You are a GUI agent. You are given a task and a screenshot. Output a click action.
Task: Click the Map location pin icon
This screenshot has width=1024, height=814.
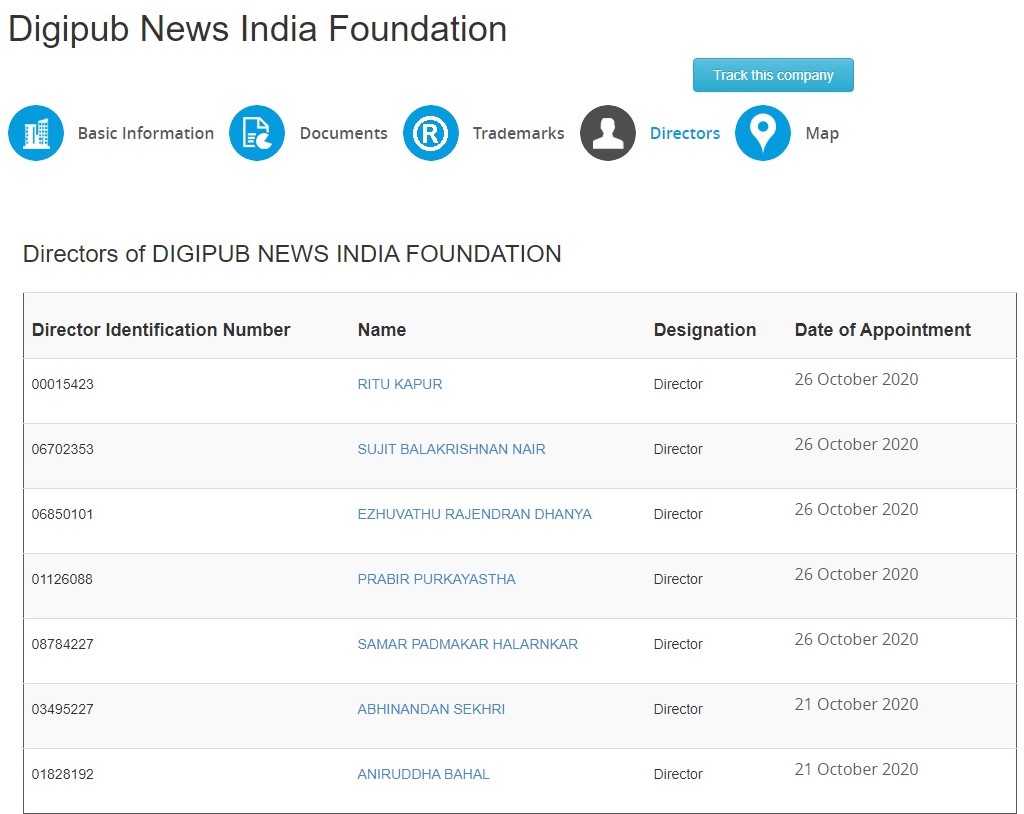[763, 133]
